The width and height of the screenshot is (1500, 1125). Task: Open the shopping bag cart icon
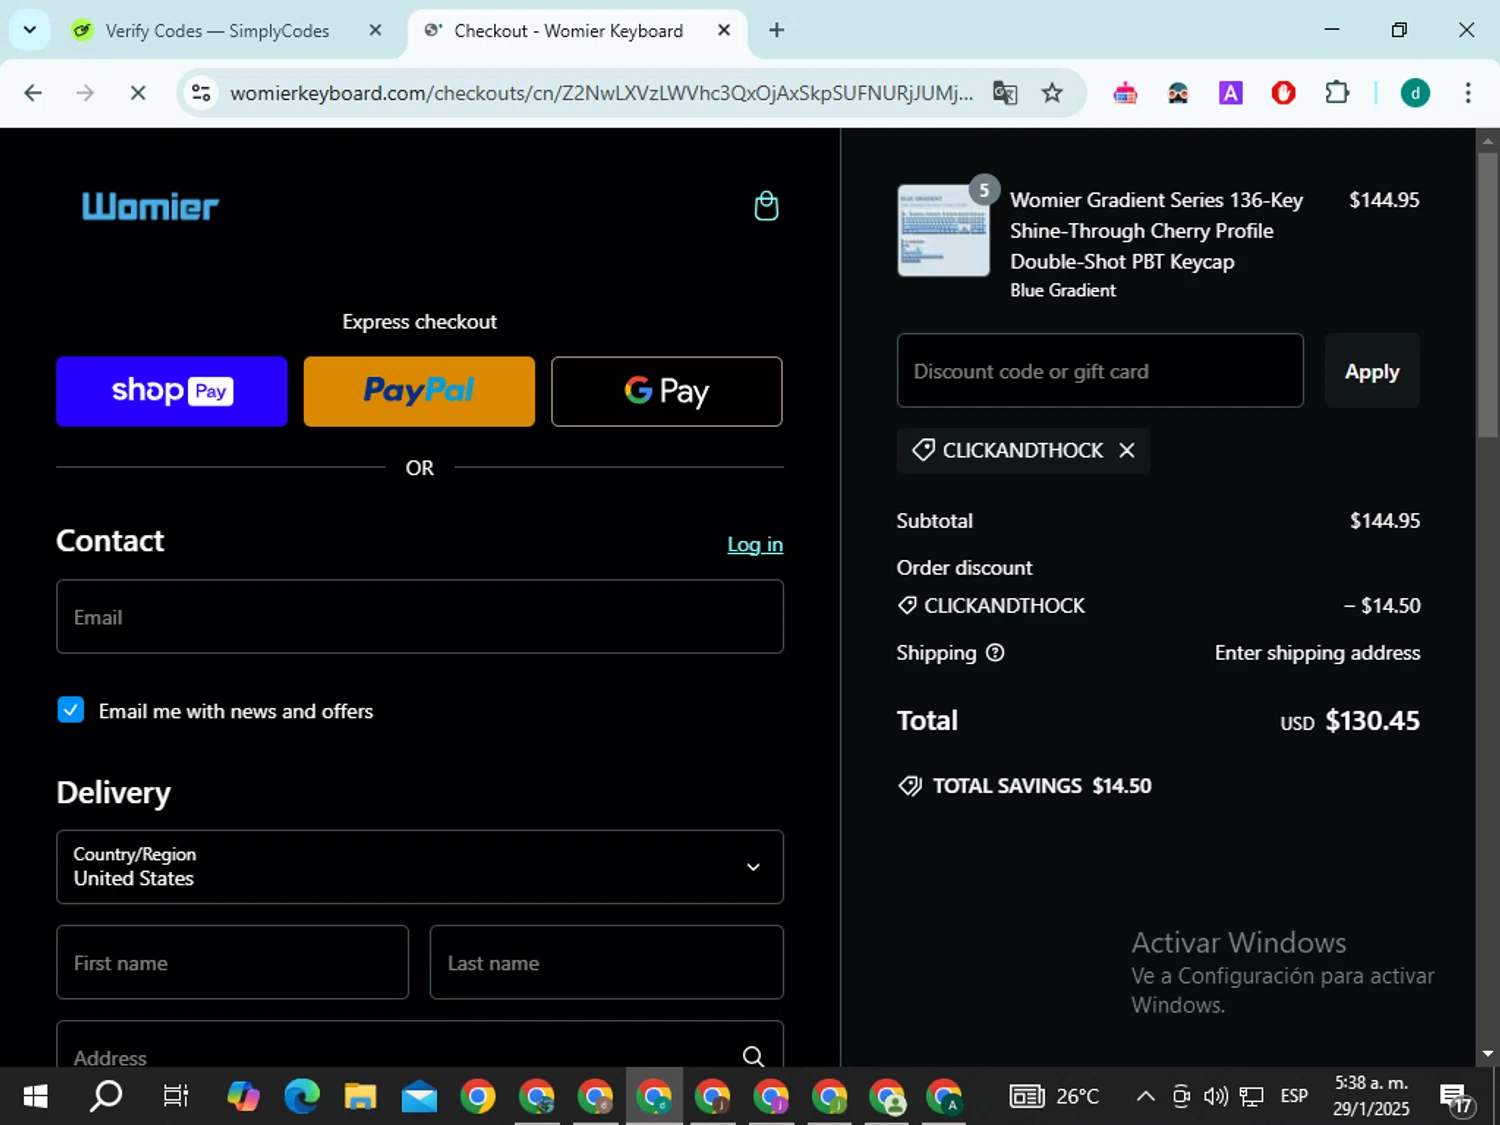tap(766, 206)
